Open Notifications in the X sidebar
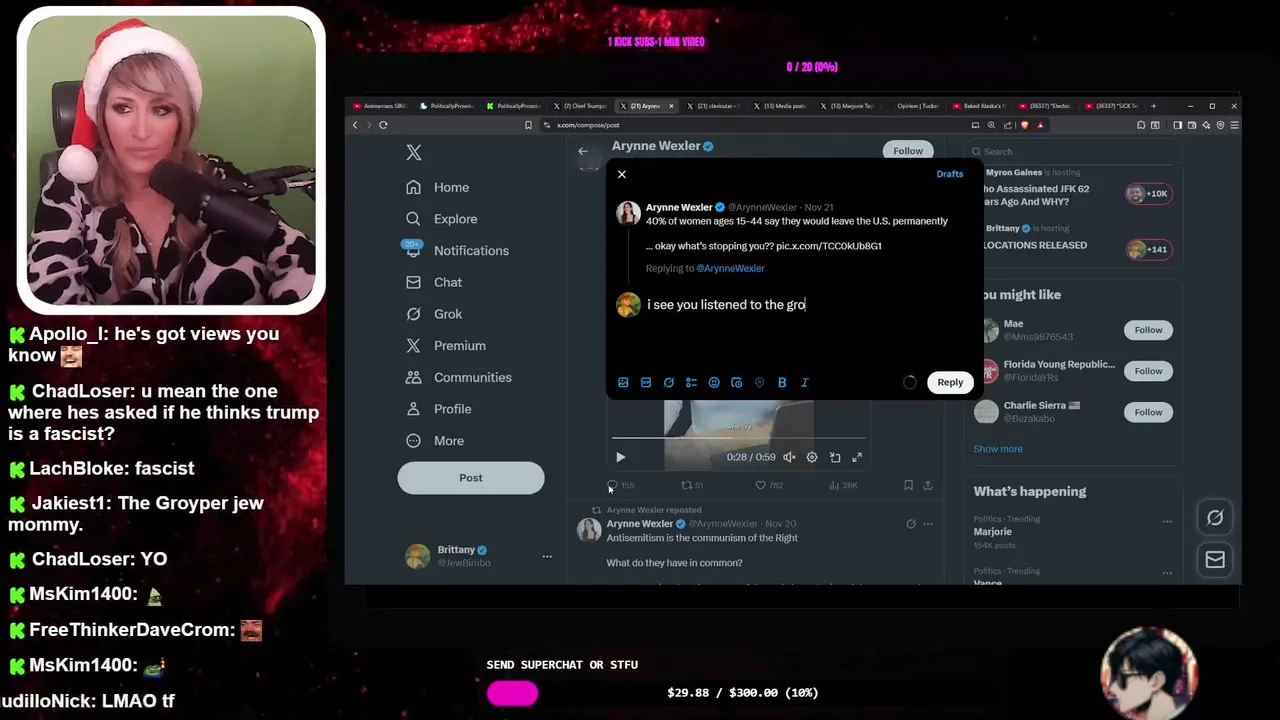 tap(458, 251)
